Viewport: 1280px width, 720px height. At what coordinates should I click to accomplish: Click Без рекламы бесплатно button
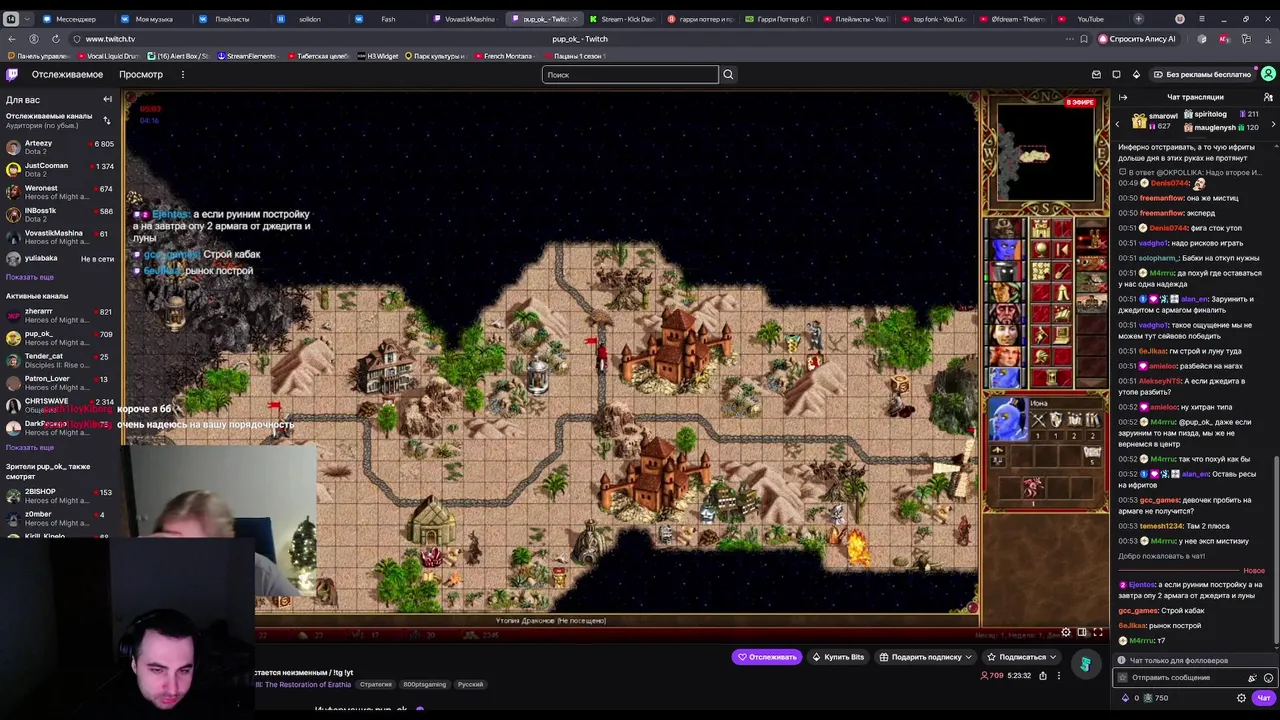point(1202,74)
